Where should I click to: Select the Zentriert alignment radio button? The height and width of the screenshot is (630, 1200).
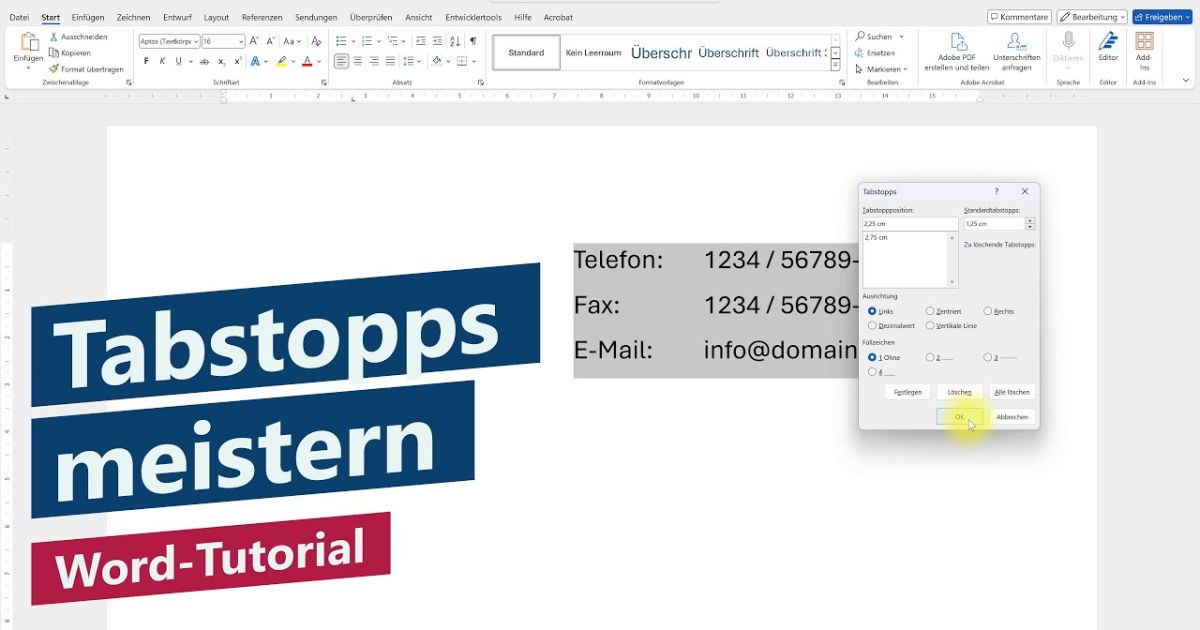pyautogui.click(x=929, y=311)
